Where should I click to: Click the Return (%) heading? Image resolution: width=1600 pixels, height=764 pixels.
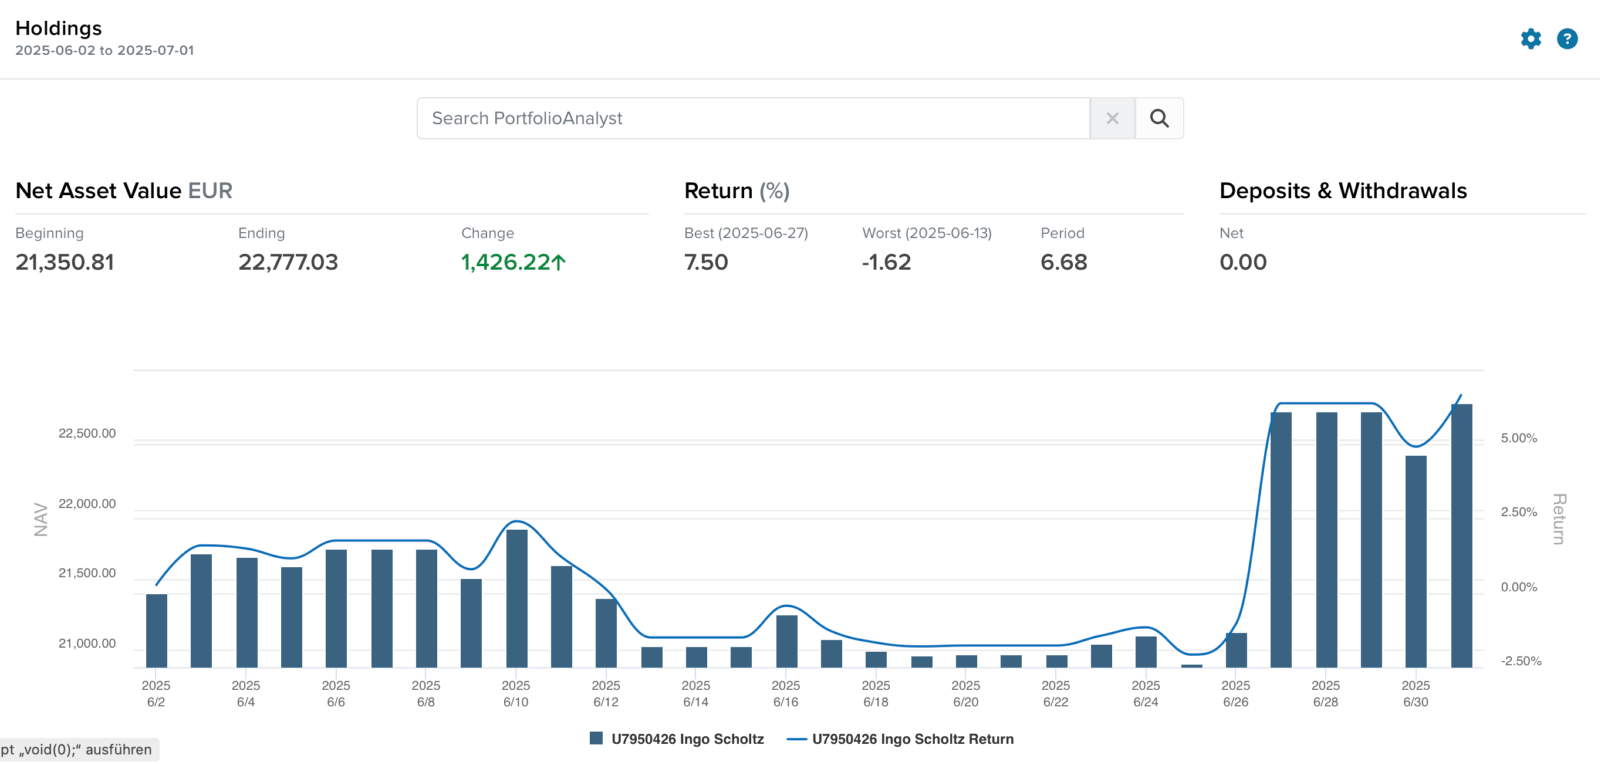click(737, 191)
